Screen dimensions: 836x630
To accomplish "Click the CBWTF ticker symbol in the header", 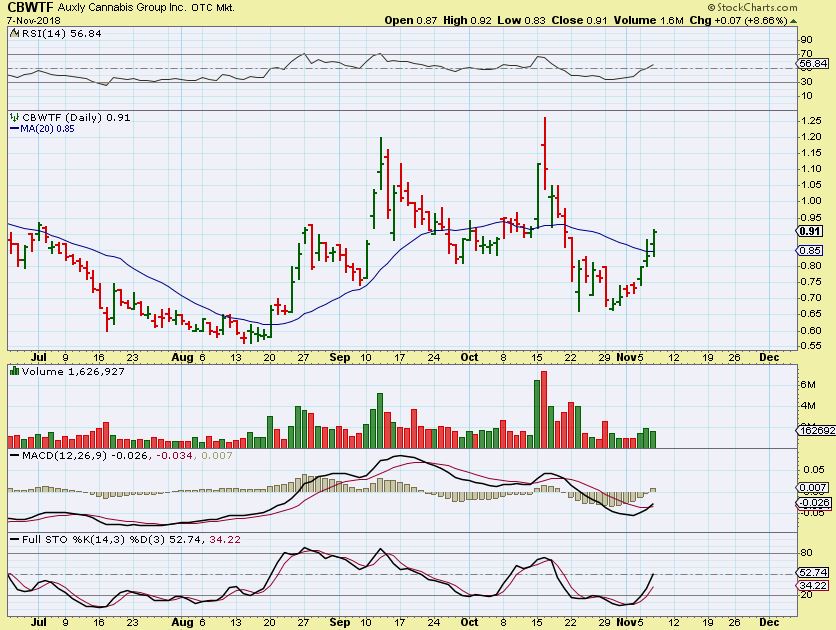I will (30, 7).
